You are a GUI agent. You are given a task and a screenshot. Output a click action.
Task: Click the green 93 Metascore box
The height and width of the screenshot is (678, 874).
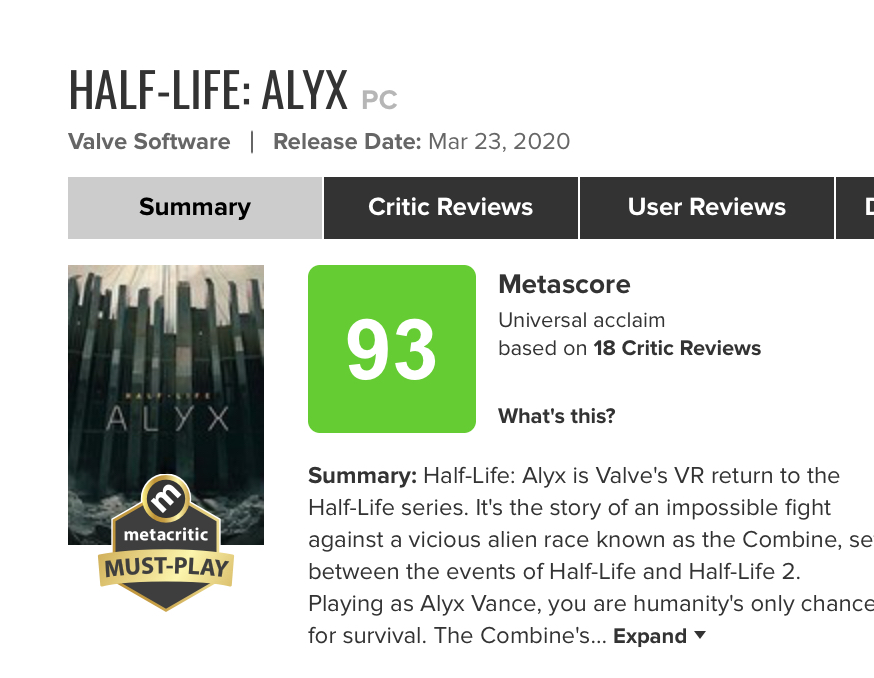(392, 348)
